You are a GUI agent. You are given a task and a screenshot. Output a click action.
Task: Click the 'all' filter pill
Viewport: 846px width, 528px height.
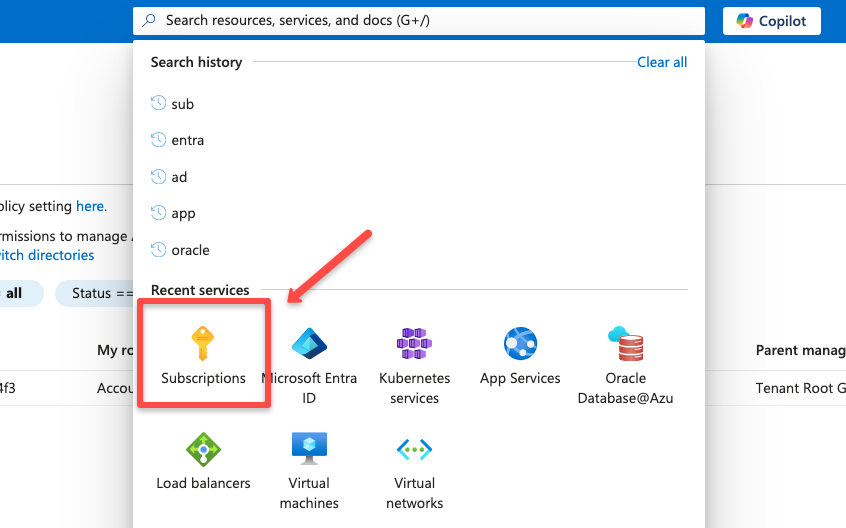coord(21,293)
